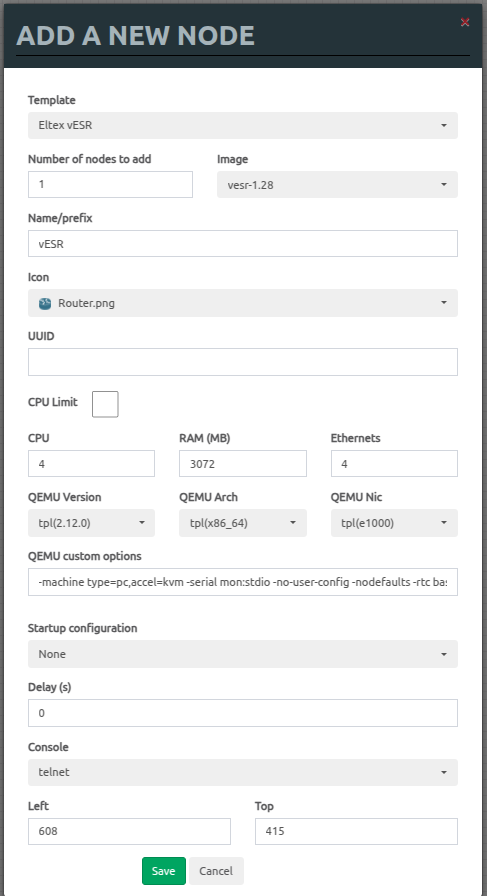Open the QEMU Nic dropdown
The width and height of the screenshot is (487, 896).
point(394,523)
